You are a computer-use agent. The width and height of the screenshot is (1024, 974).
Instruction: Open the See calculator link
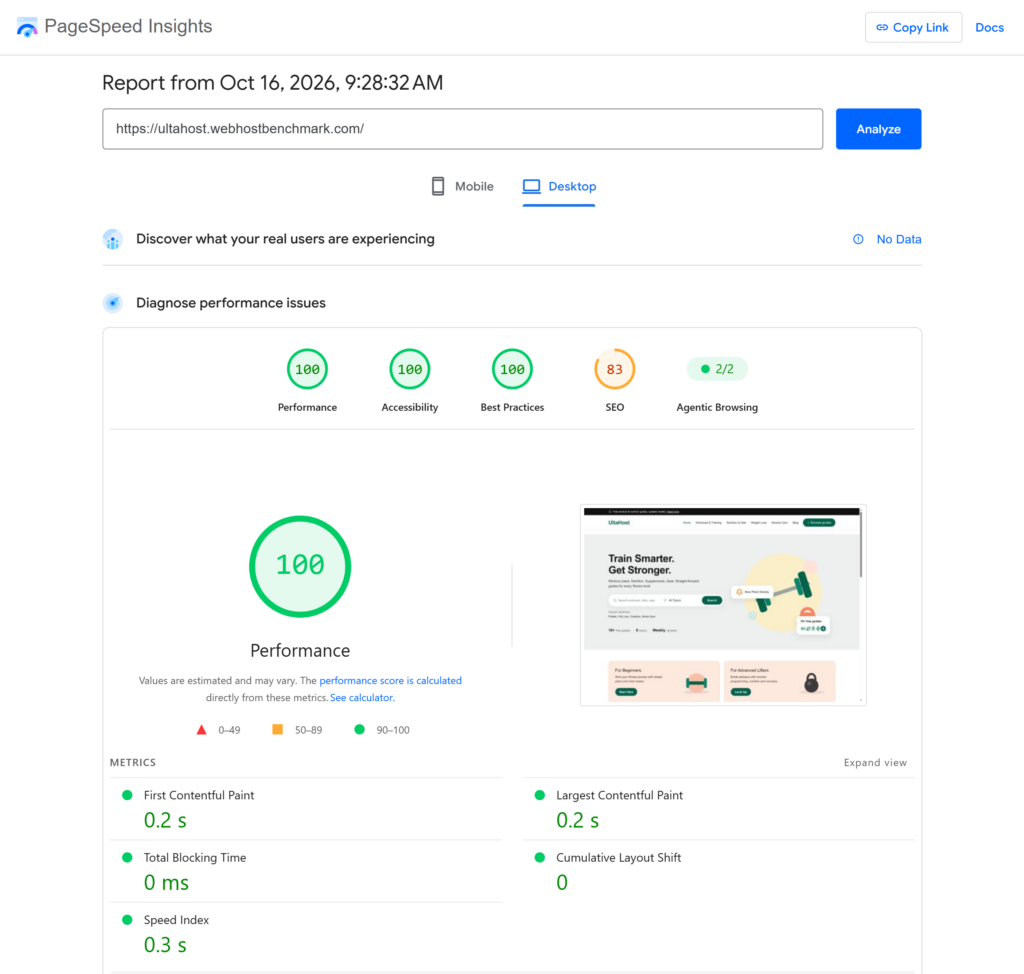362,698
